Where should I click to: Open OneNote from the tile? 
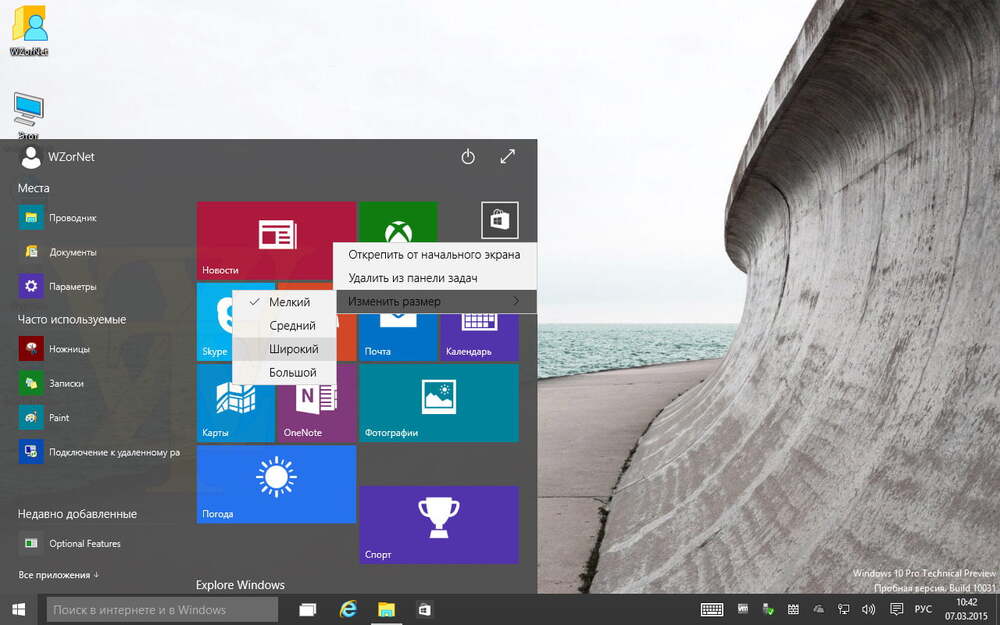(x=316, y=405)
